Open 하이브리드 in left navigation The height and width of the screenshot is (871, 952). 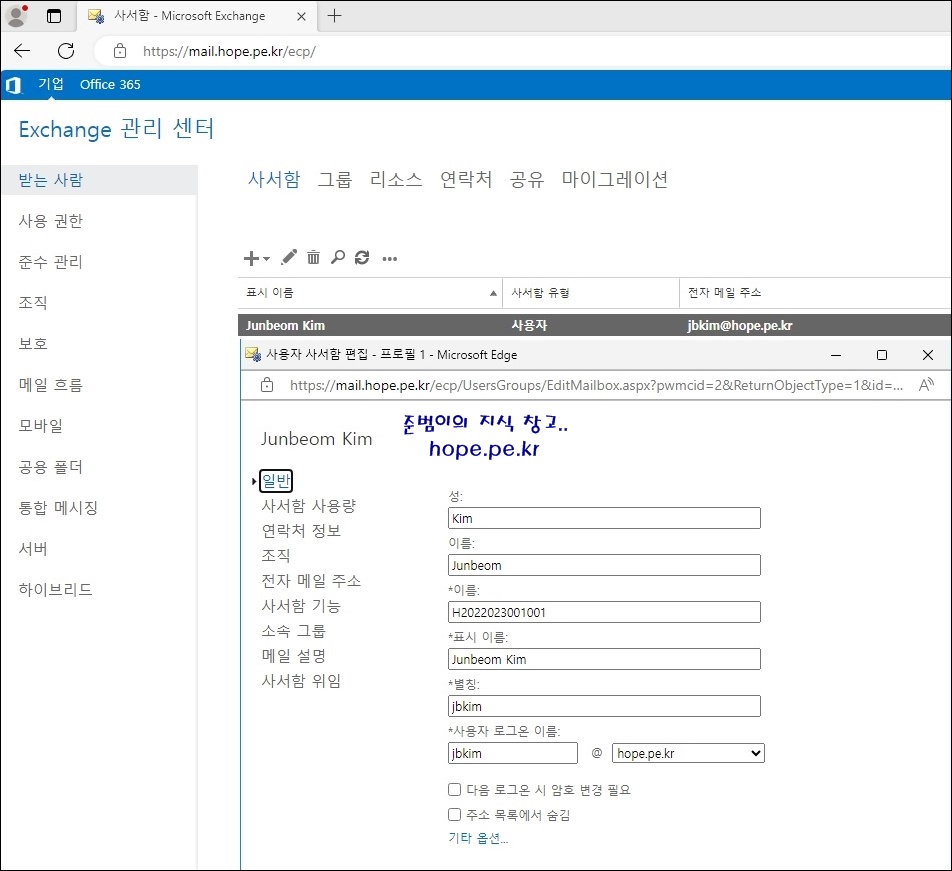[55, 589]
